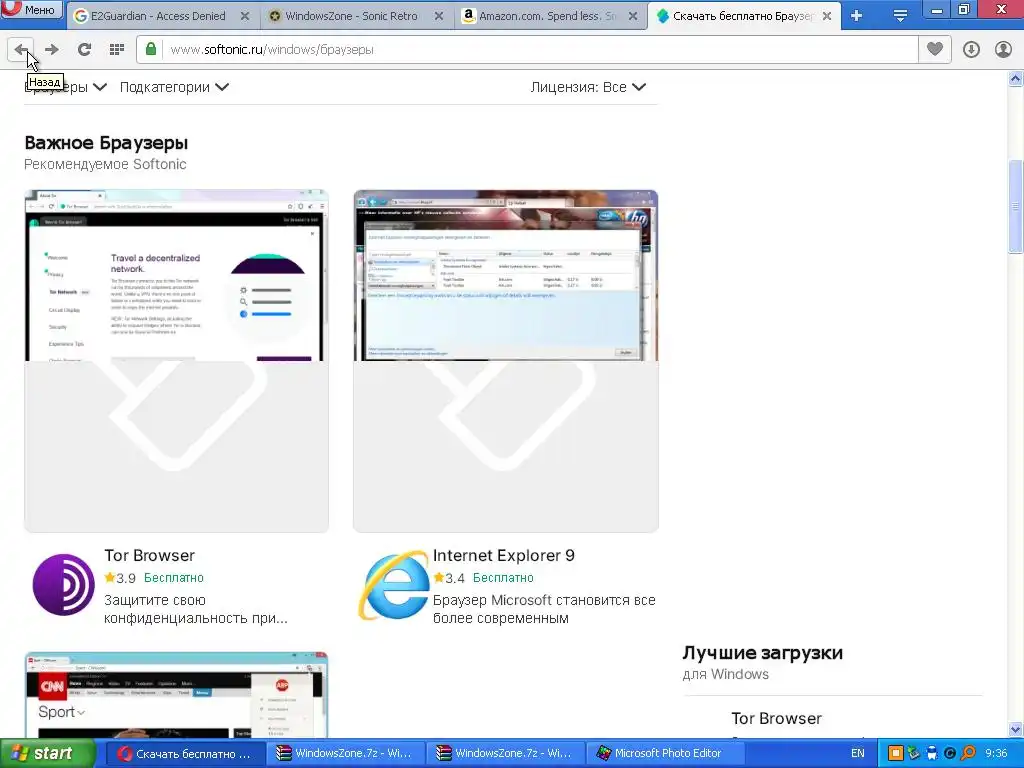Click the Важное Браузеры heading
Image resolution: width=1024 pixels, height=768 pixels.
(x=106, y=142)
